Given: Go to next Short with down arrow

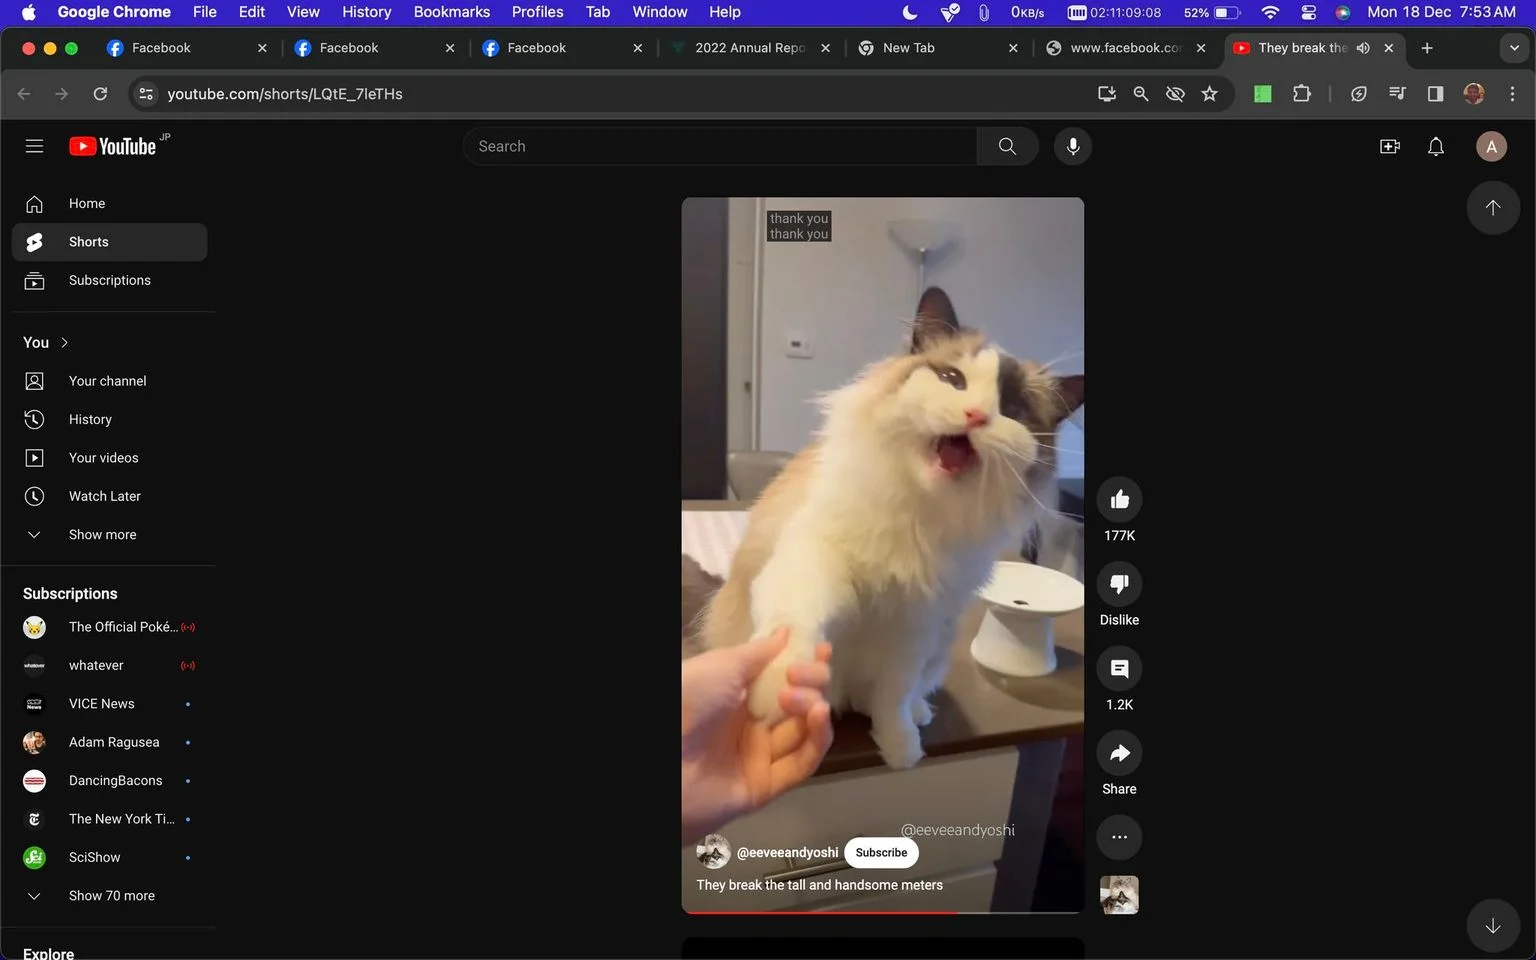Looking at the screenshot, I should pos(1492,926).
